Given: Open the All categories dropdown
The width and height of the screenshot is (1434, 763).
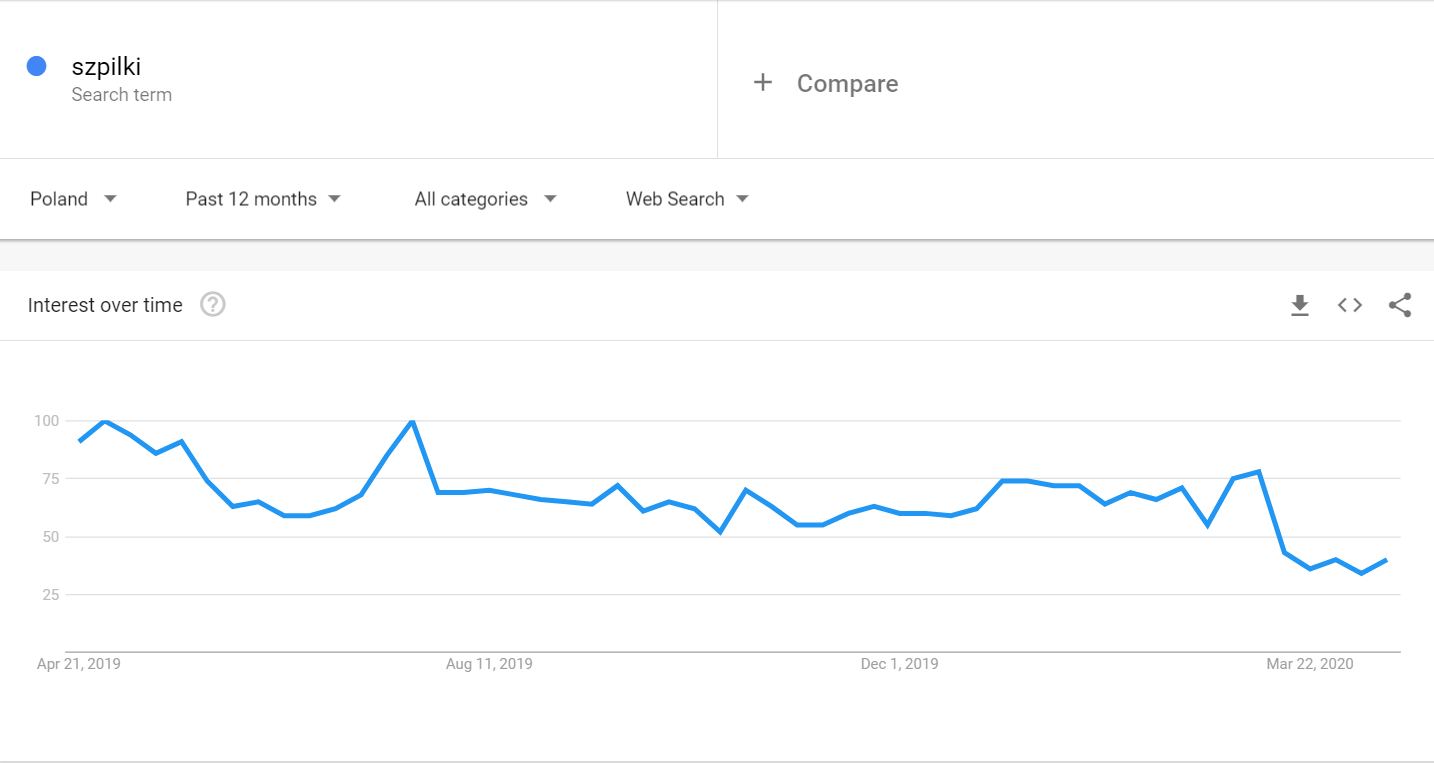Looking at the screenshot, I should click(x=485, y=199).
